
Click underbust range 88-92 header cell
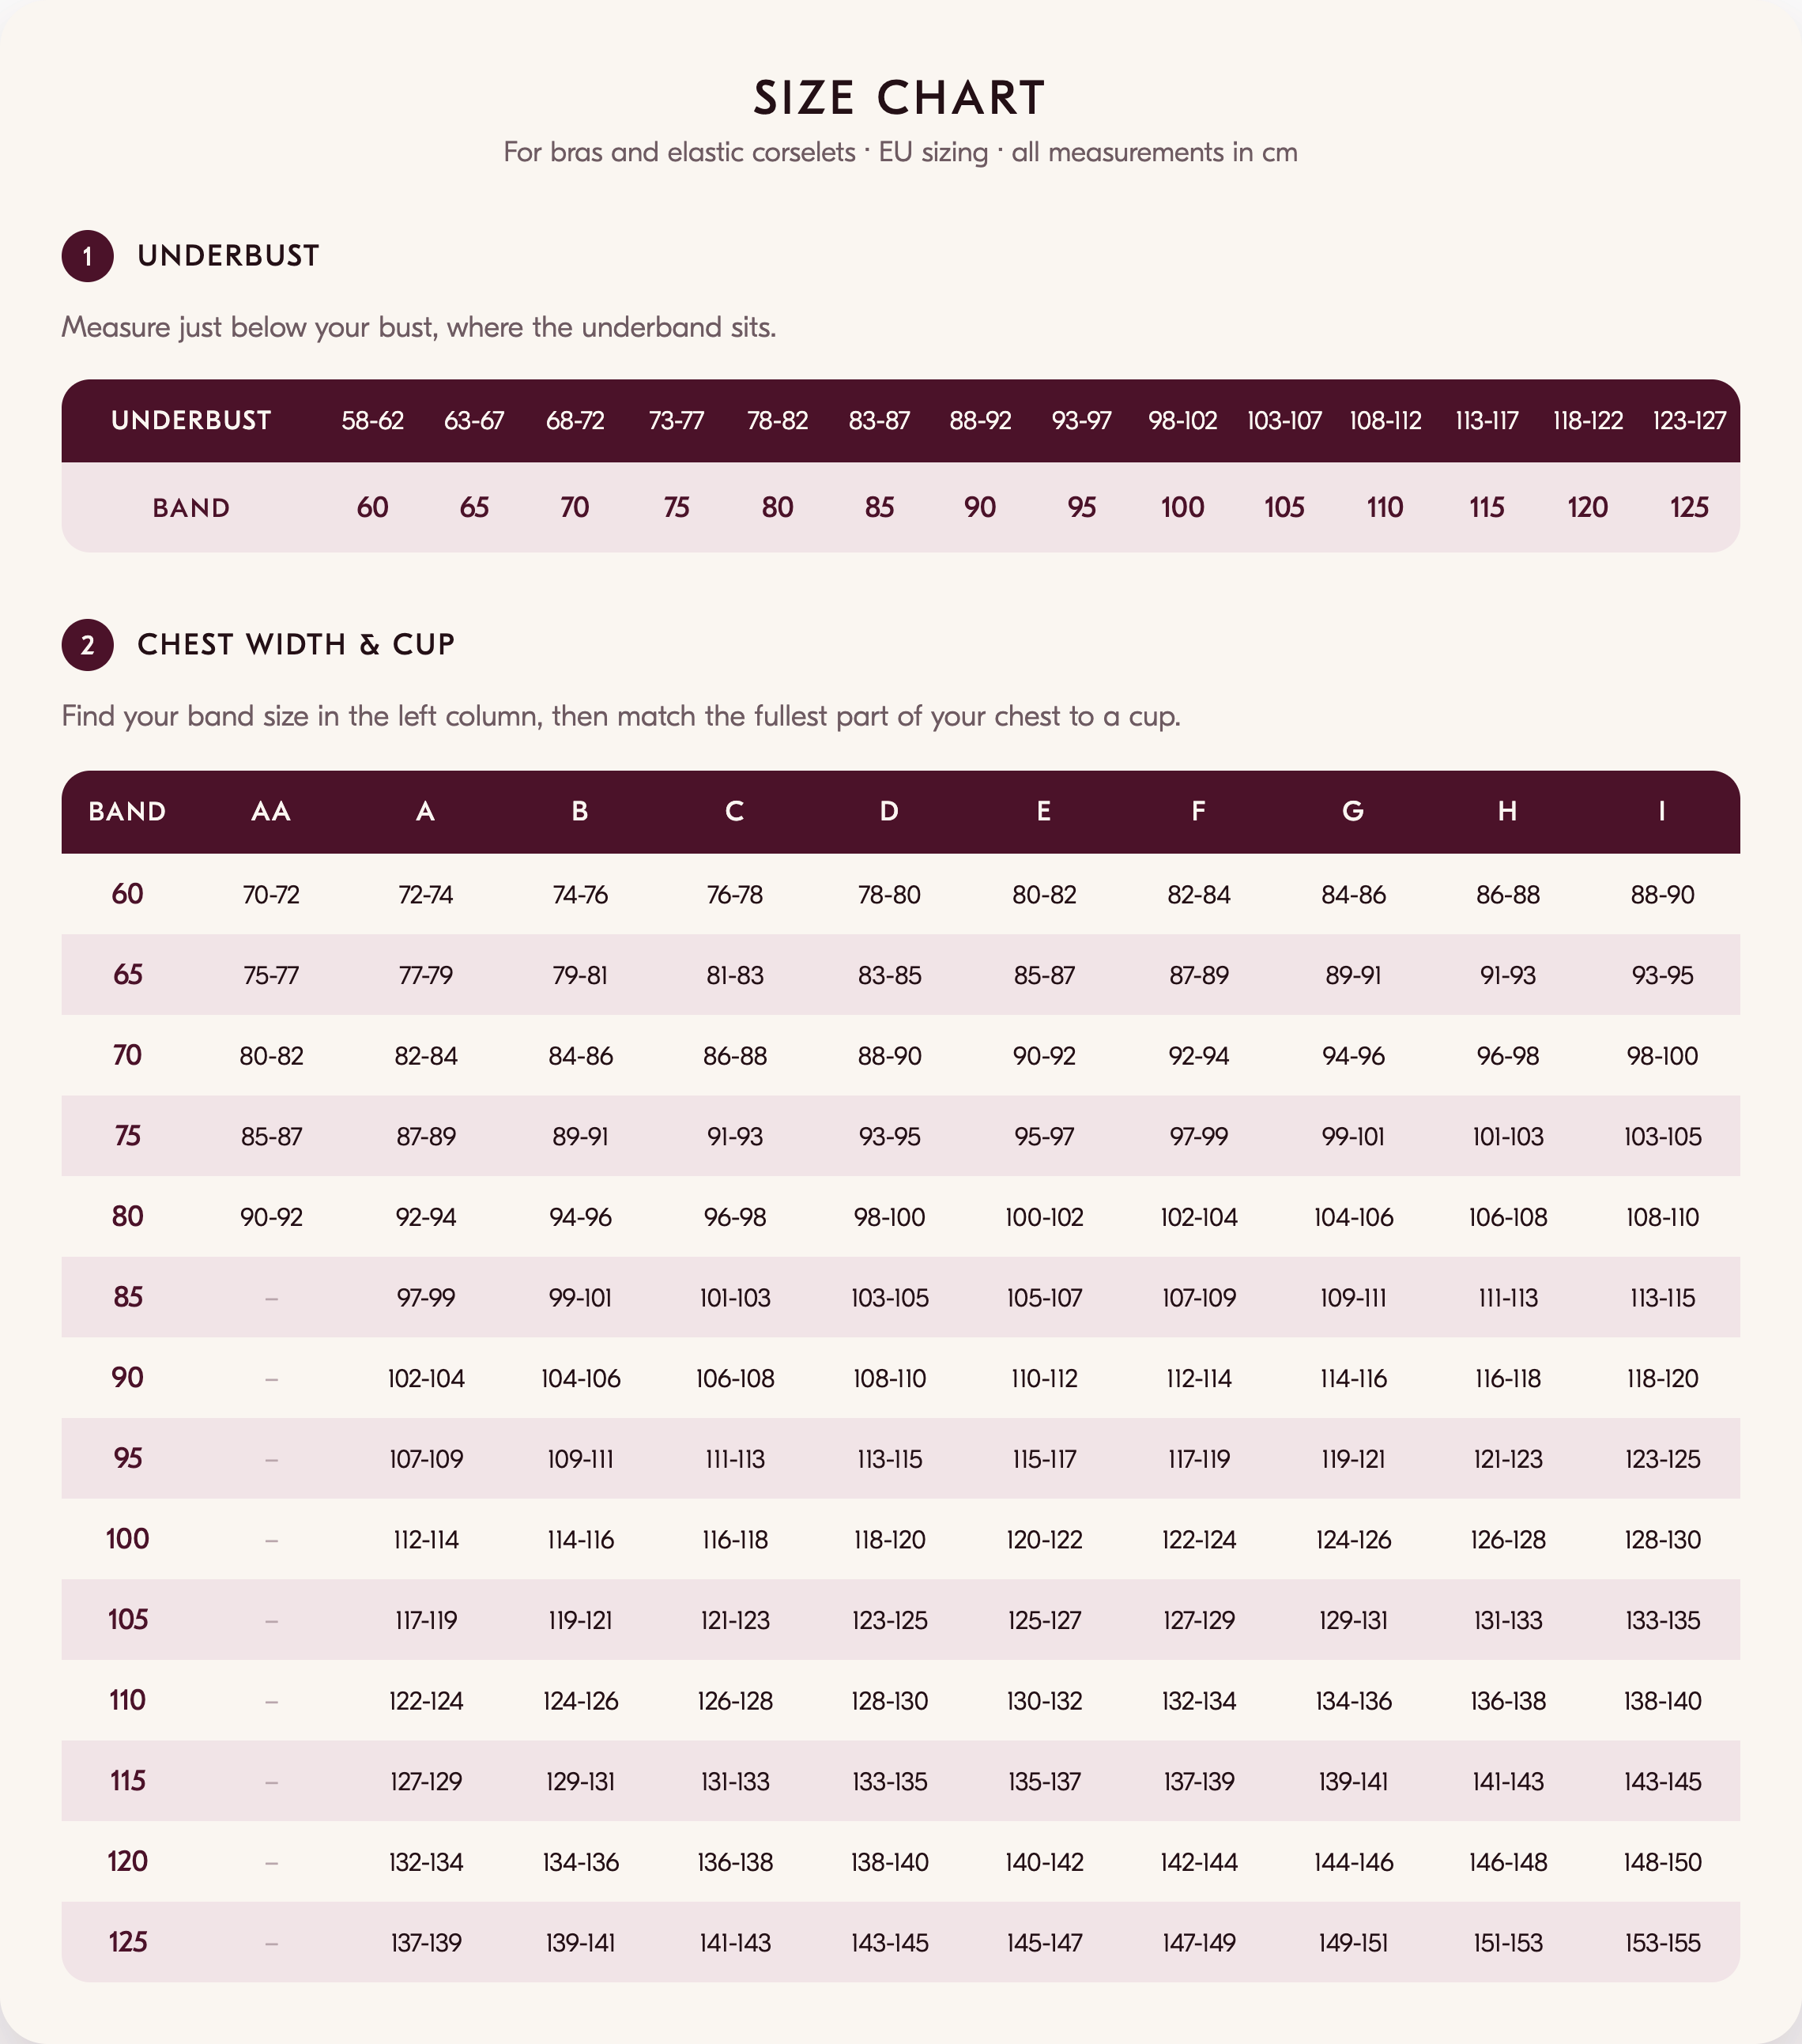[x=980, y=420]
